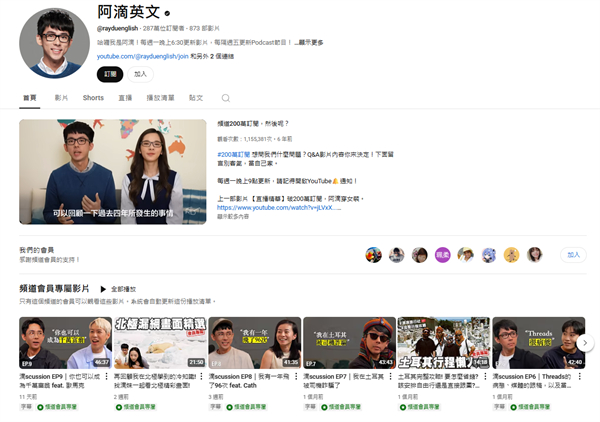Open the yellow teddy bear member avatar
Image resolution: width=600 pixels, height=422 pixels.
click(512, 255)
